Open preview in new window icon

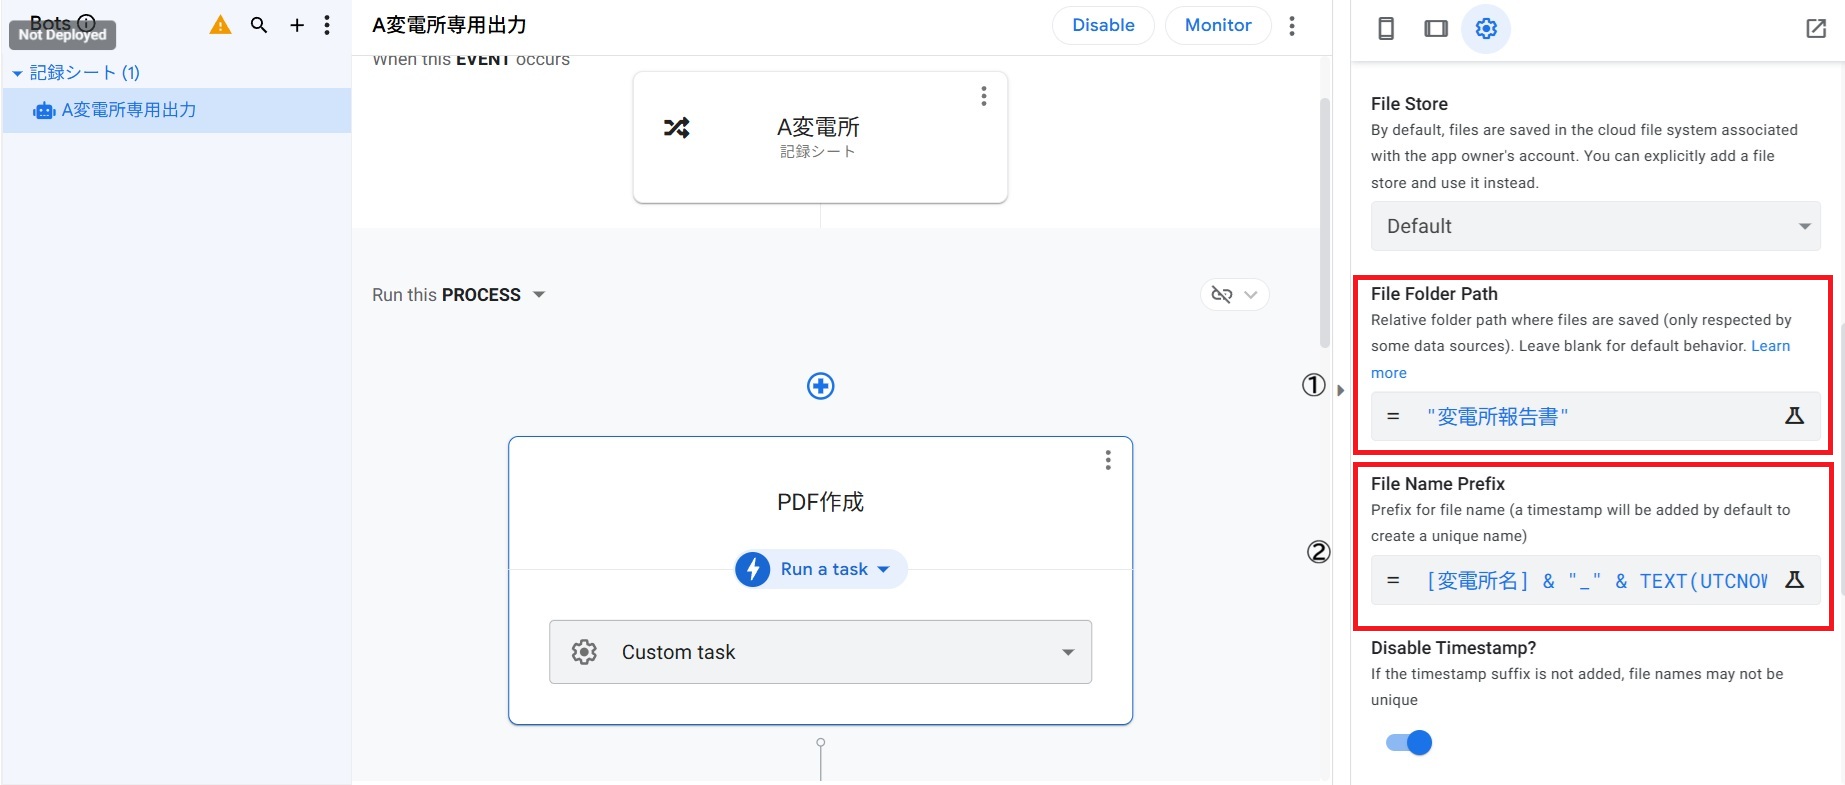1816,28
